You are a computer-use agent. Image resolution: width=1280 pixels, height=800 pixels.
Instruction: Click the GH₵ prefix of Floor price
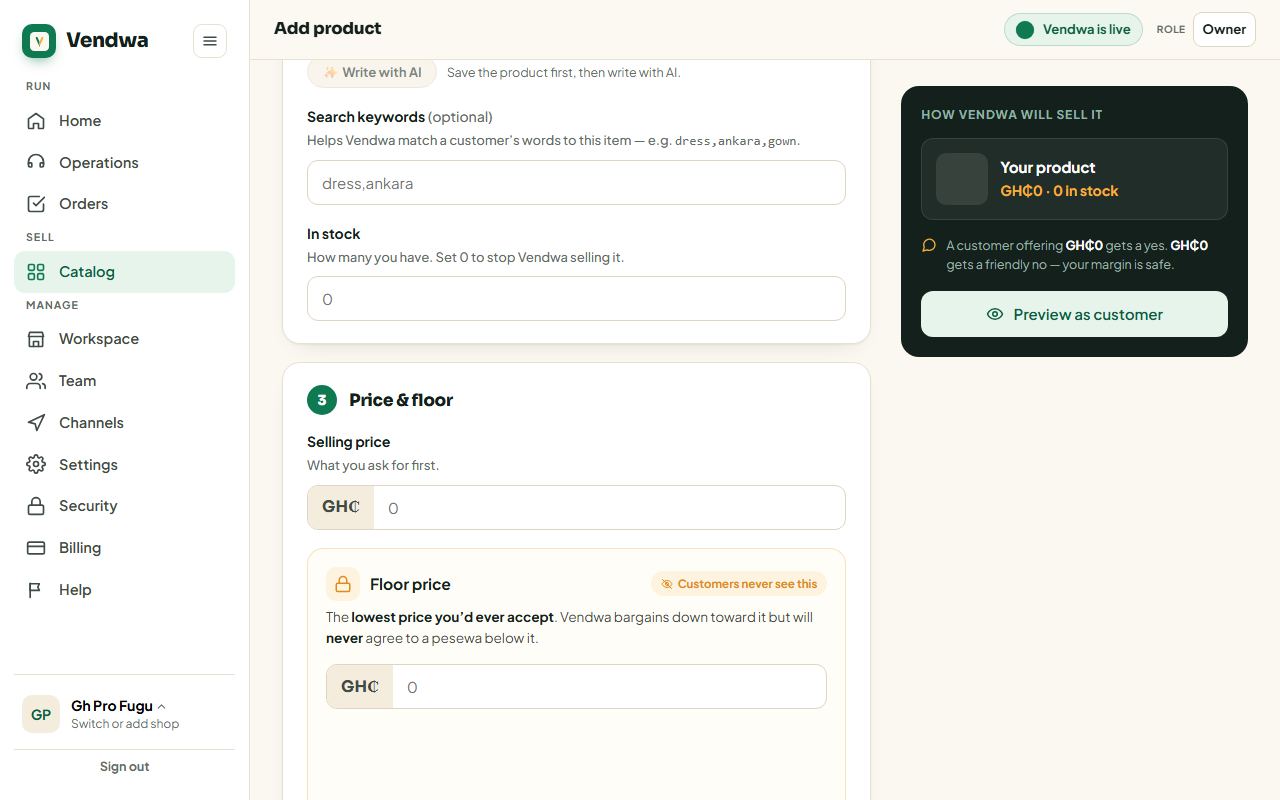coord(360,687)
